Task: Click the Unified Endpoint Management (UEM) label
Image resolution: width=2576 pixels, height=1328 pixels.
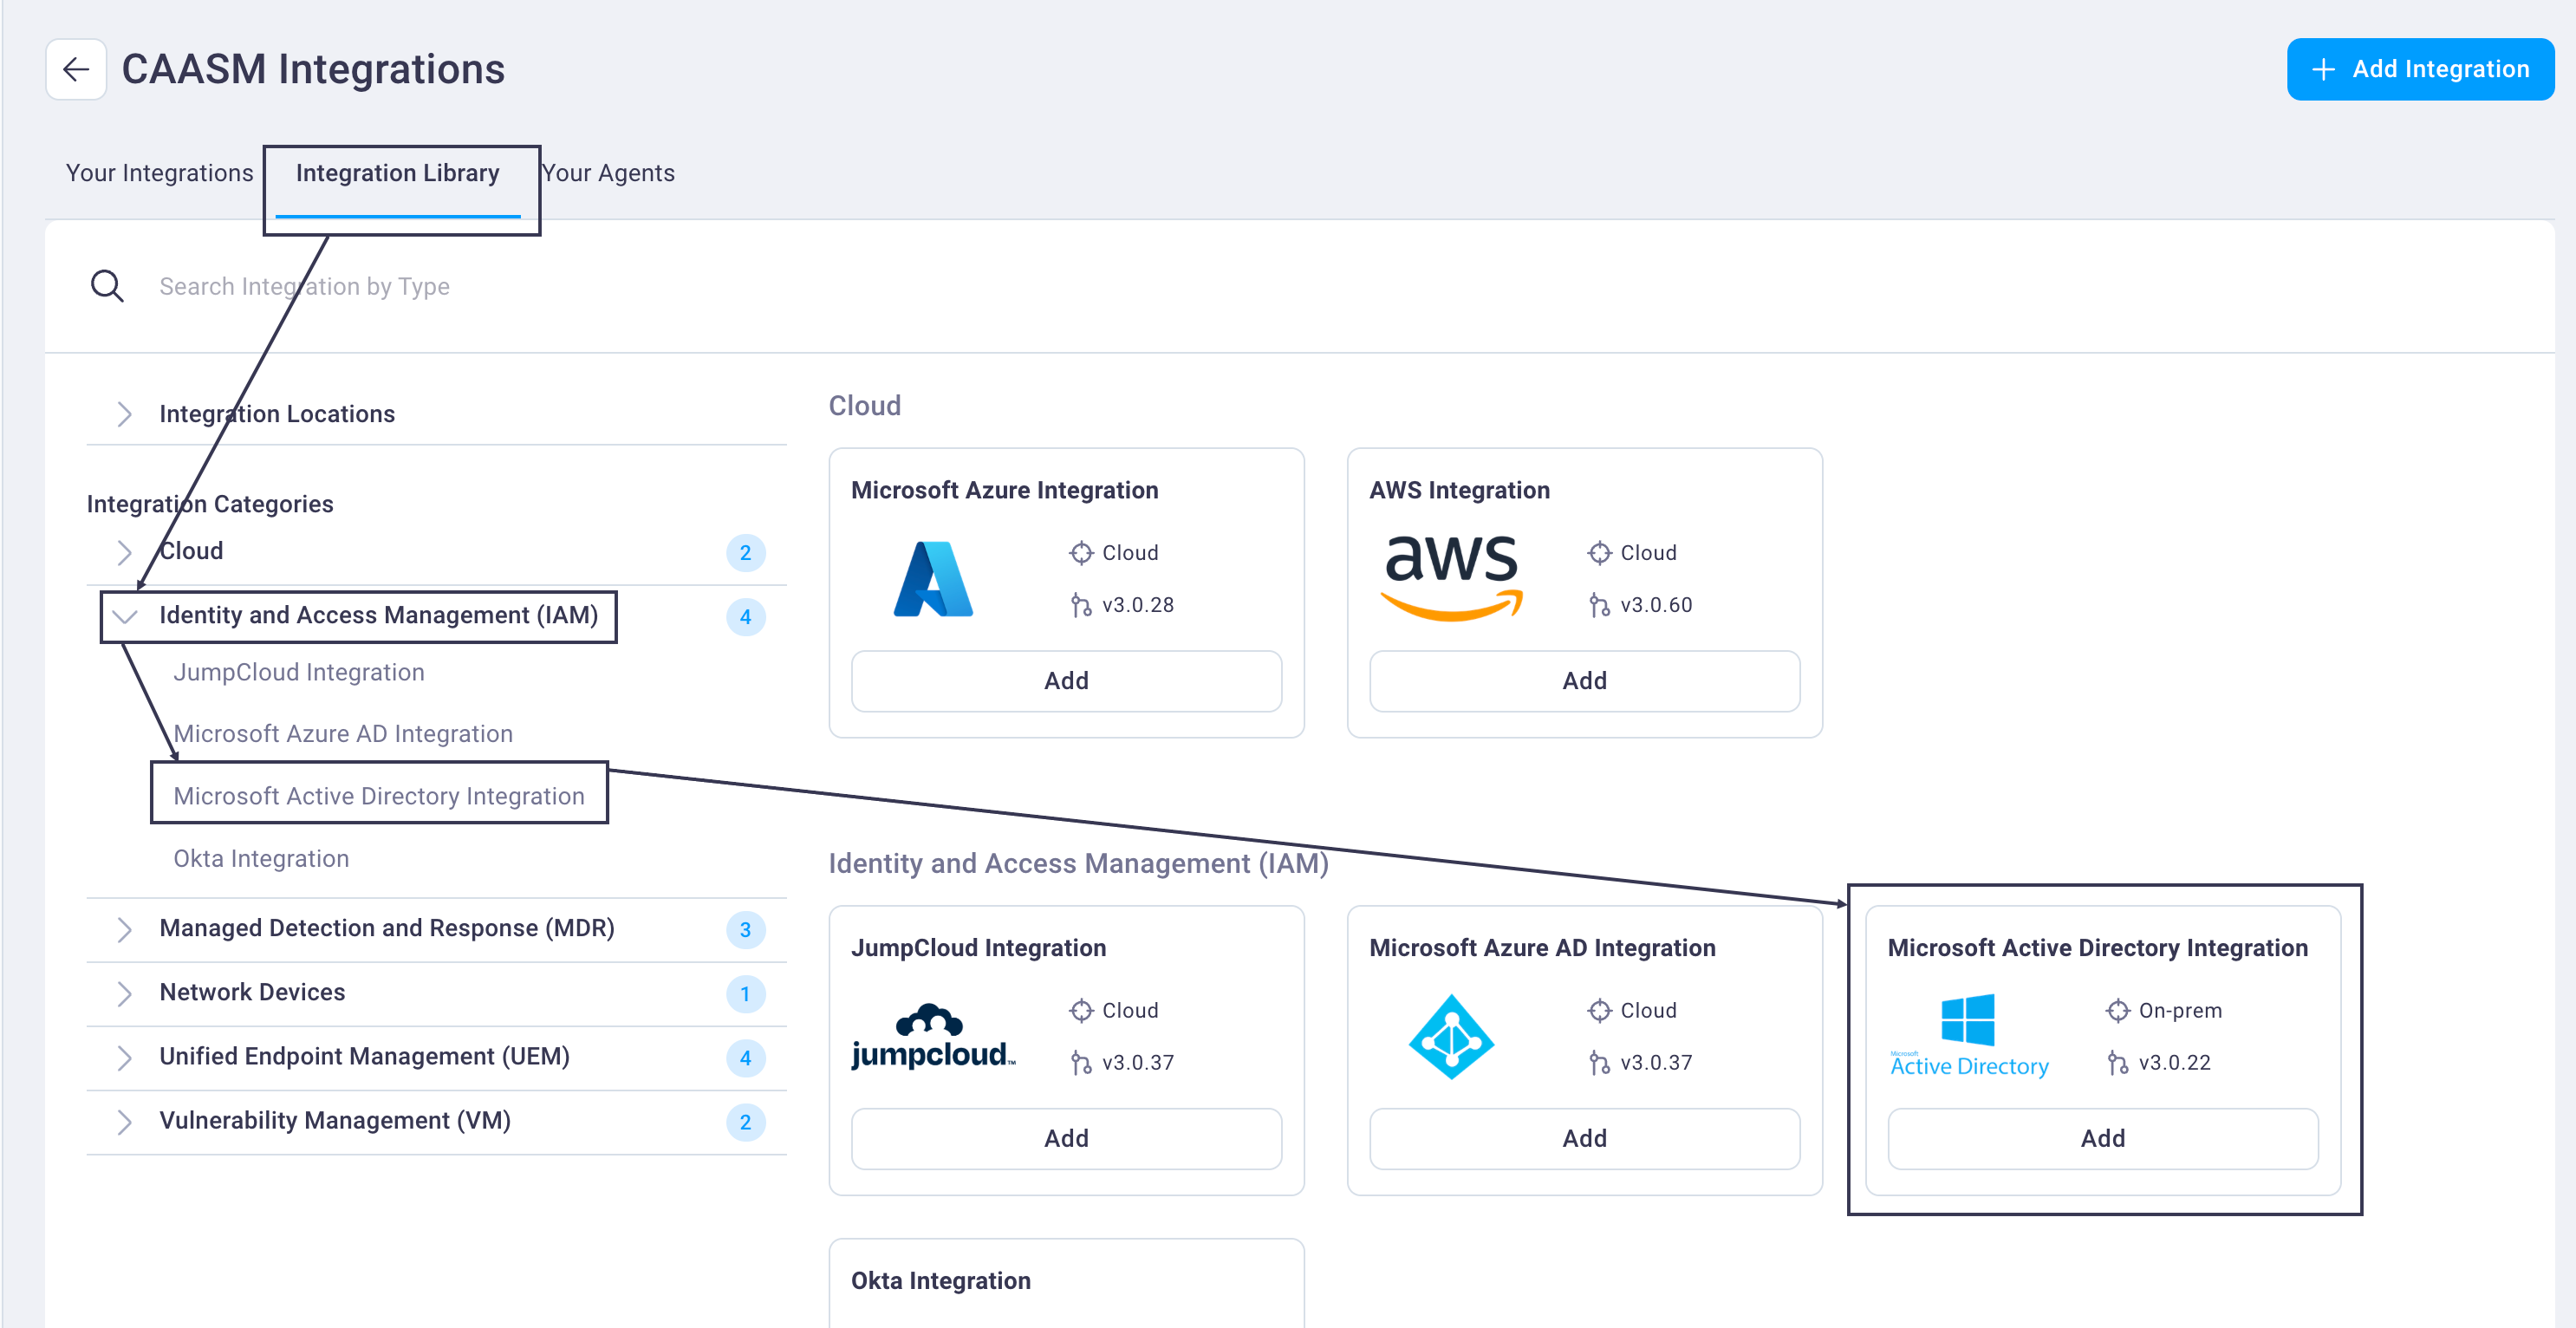Action: [364, 1056]
